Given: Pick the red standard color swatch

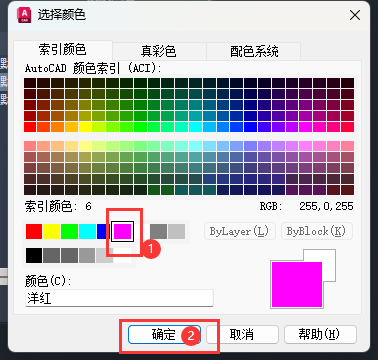Looking at the screenshot, I should pos(34,231).
